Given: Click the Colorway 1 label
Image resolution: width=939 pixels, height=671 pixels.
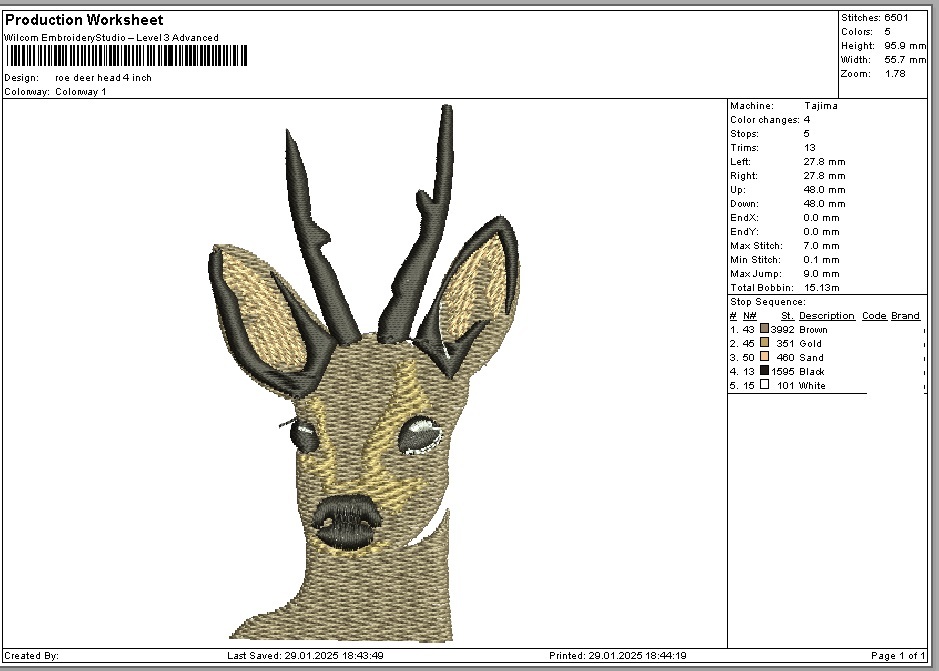Looking at the screenshot, I should [80, 92].
